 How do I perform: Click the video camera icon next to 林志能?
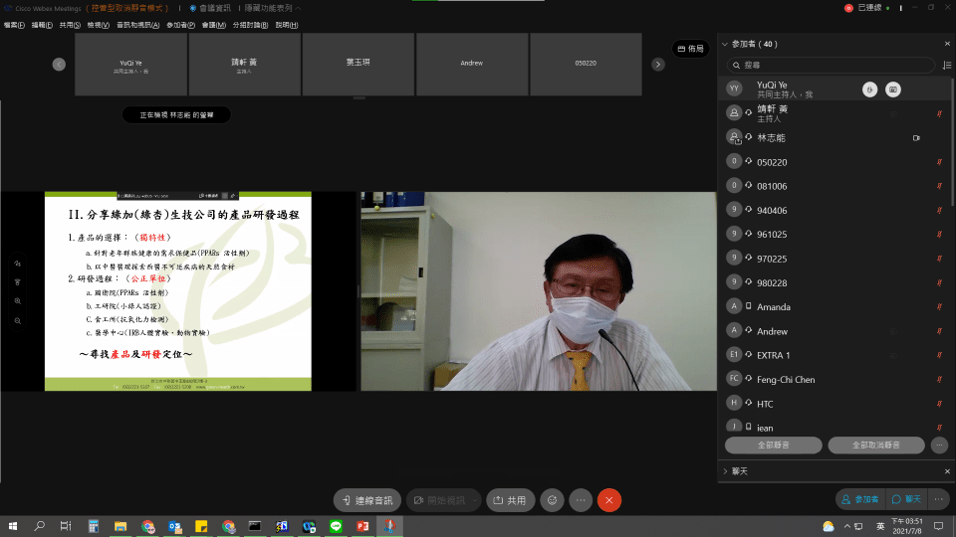(x=916, y=138)
